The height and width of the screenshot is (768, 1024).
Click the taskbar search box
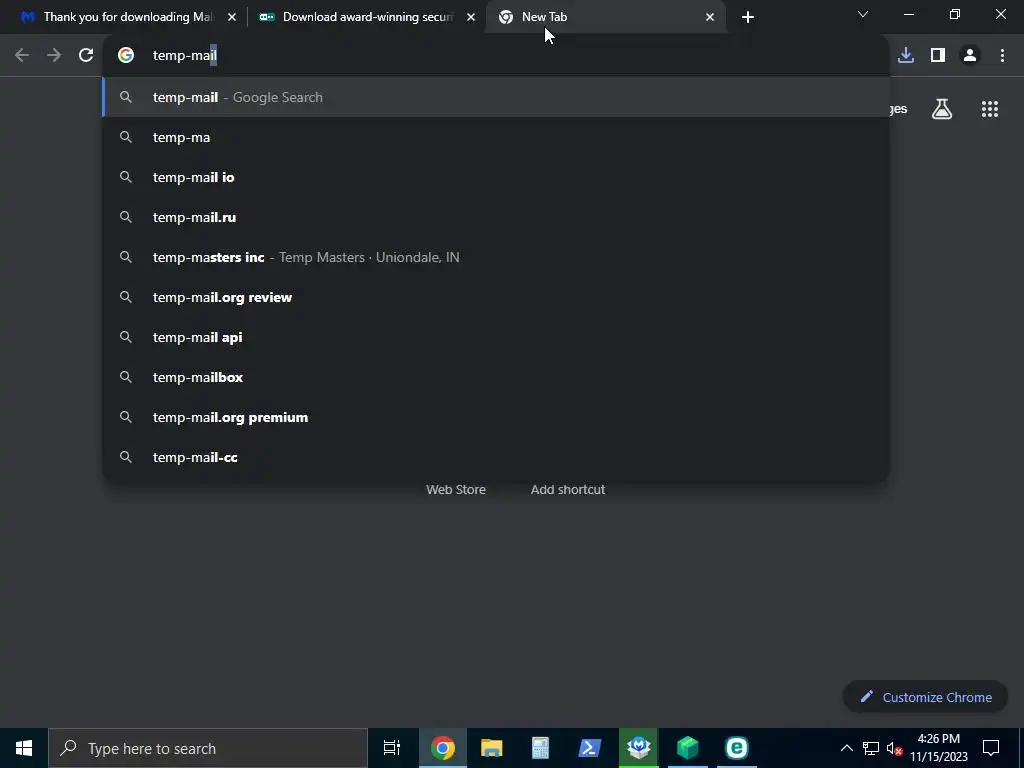point(208,748)
